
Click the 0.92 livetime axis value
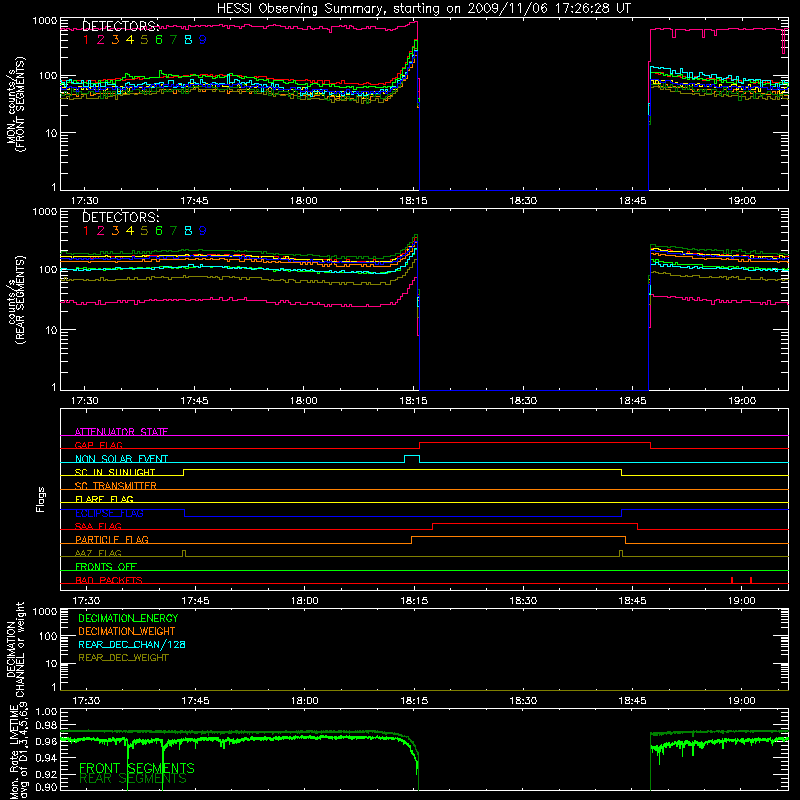coord(47,773)
